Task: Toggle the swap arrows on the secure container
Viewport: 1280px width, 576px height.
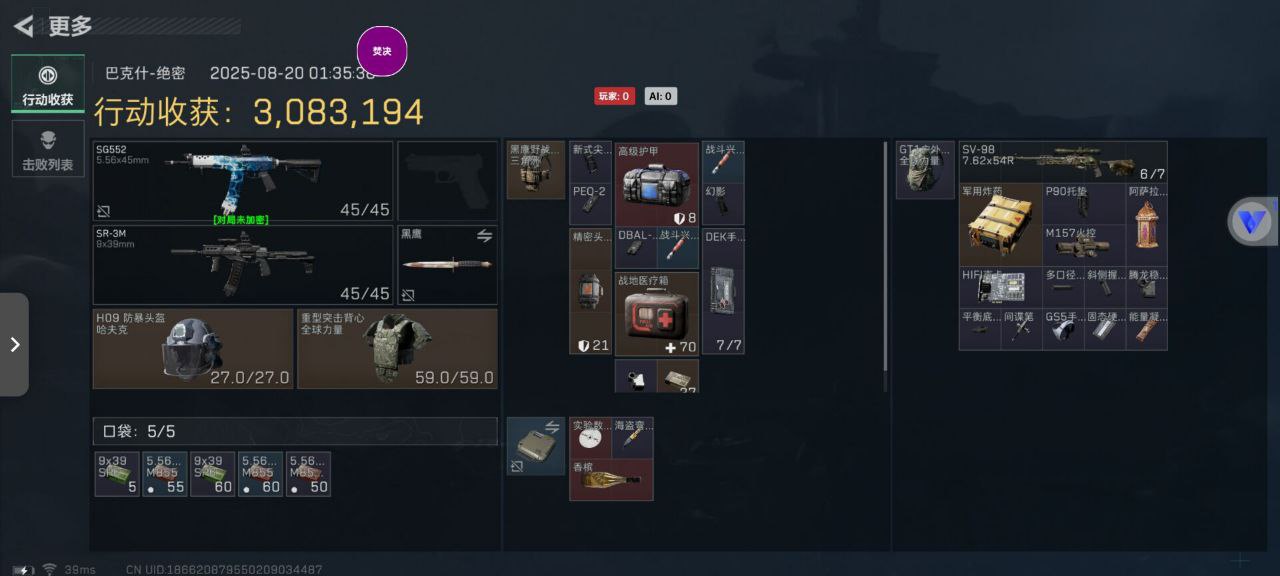Action: 552,427
